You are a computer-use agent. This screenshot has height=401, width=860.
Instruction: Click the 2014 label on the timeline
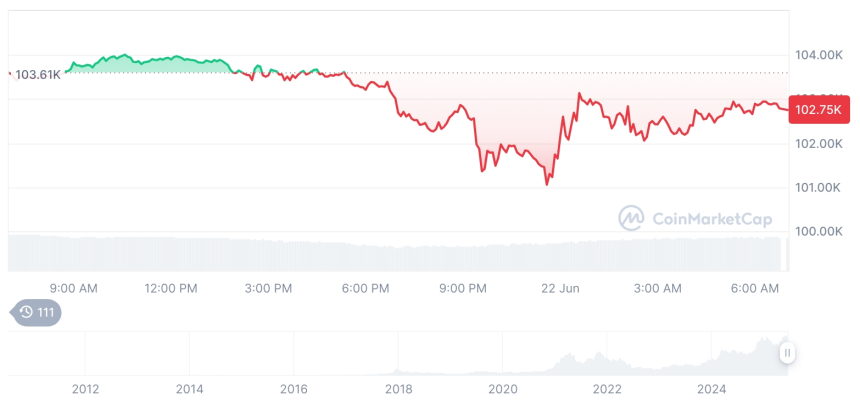pyautogui.click(x=189, y=388)
